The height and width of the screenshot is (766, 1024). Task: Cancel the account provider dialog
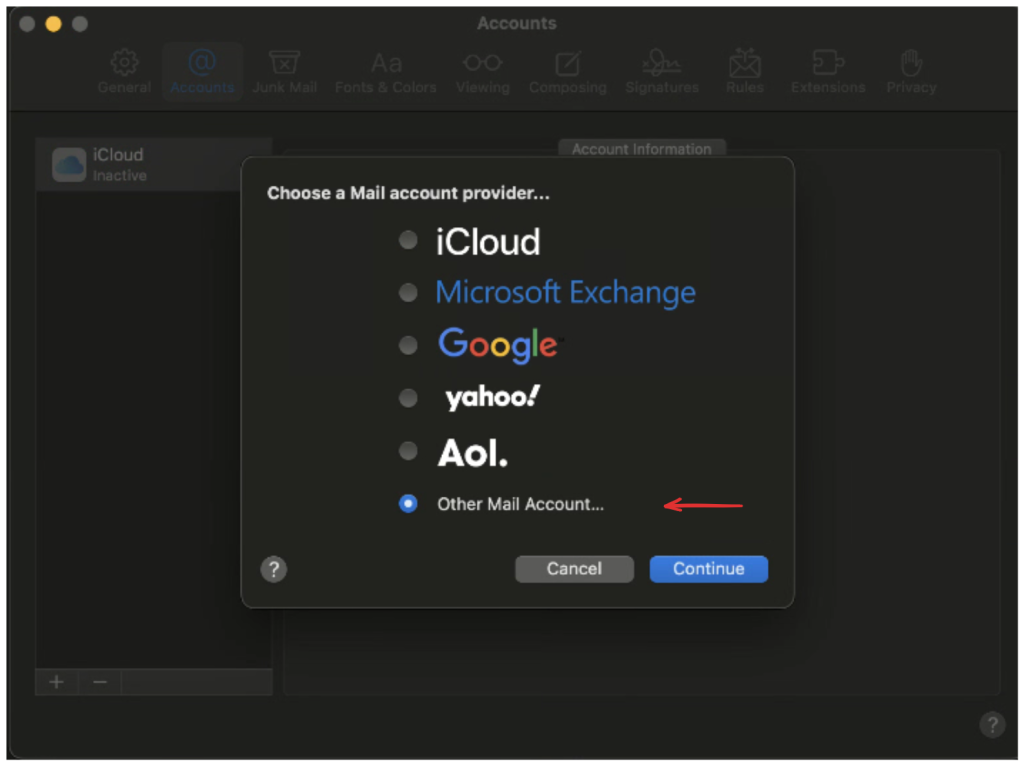pos(574,569)
